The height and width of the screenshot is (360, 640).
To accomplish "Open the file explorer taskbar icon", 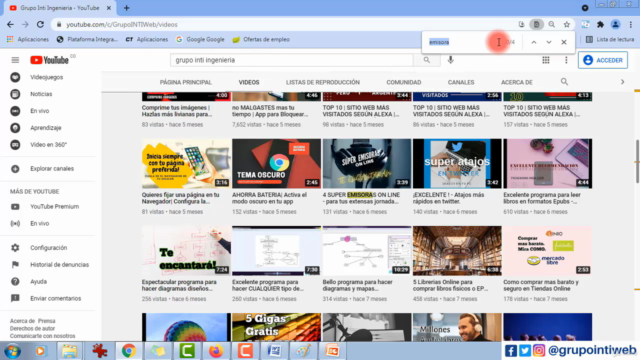I will point(69,351).
